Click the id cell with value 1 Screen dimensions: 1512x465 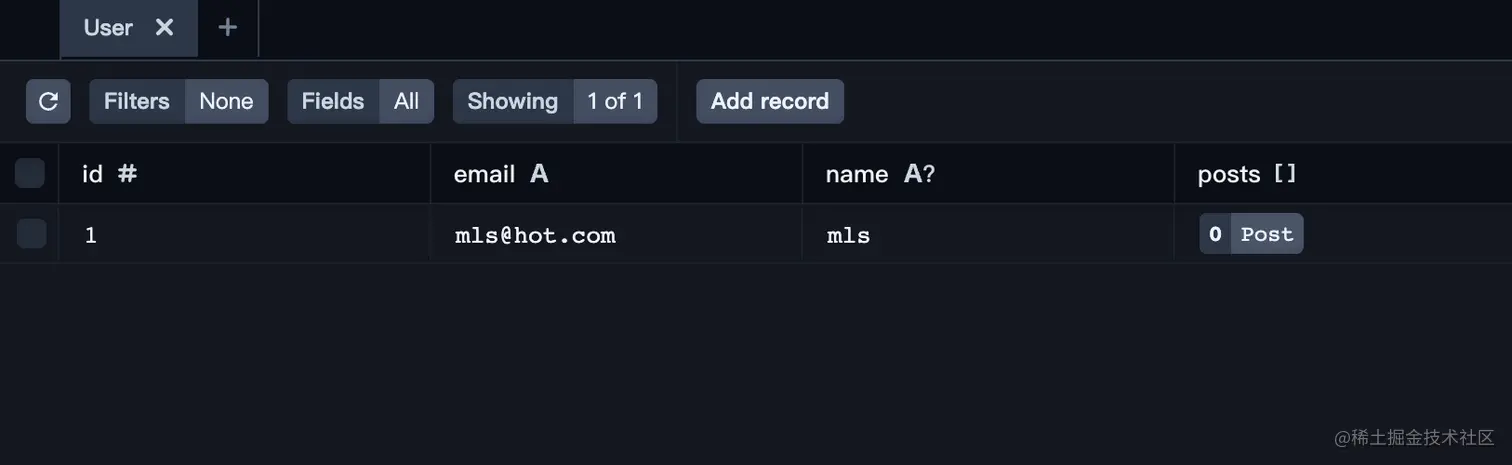[90, 236]
